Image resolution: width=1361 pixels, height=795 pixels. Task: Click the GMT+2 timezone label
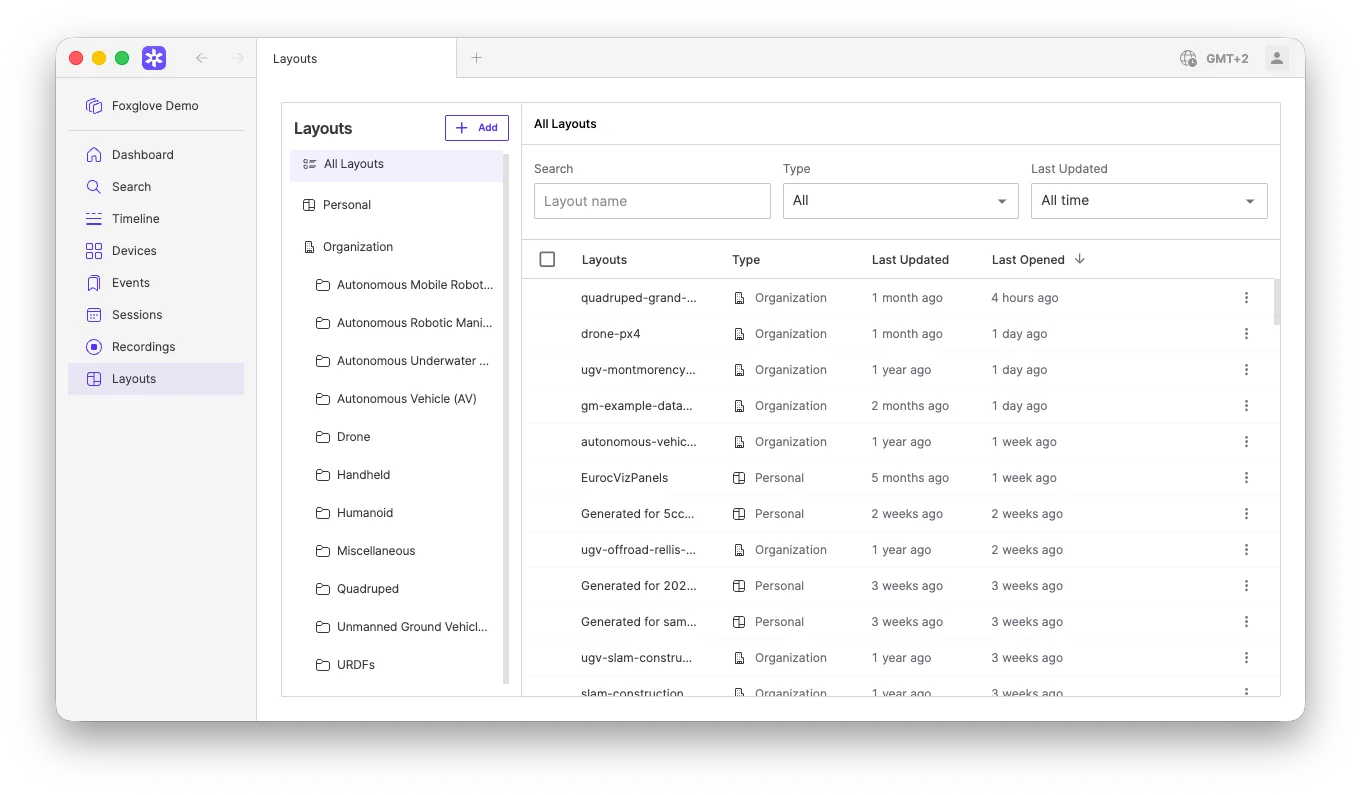pyautogui.click(x=1227, y=59)
